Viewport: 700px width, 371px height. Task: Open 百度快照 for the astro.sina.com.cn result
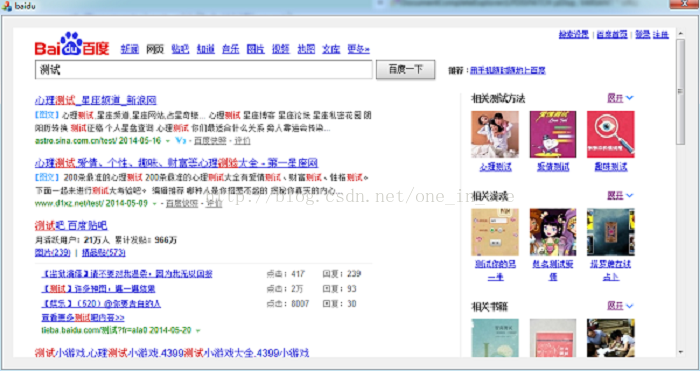[x=210, y=141]
